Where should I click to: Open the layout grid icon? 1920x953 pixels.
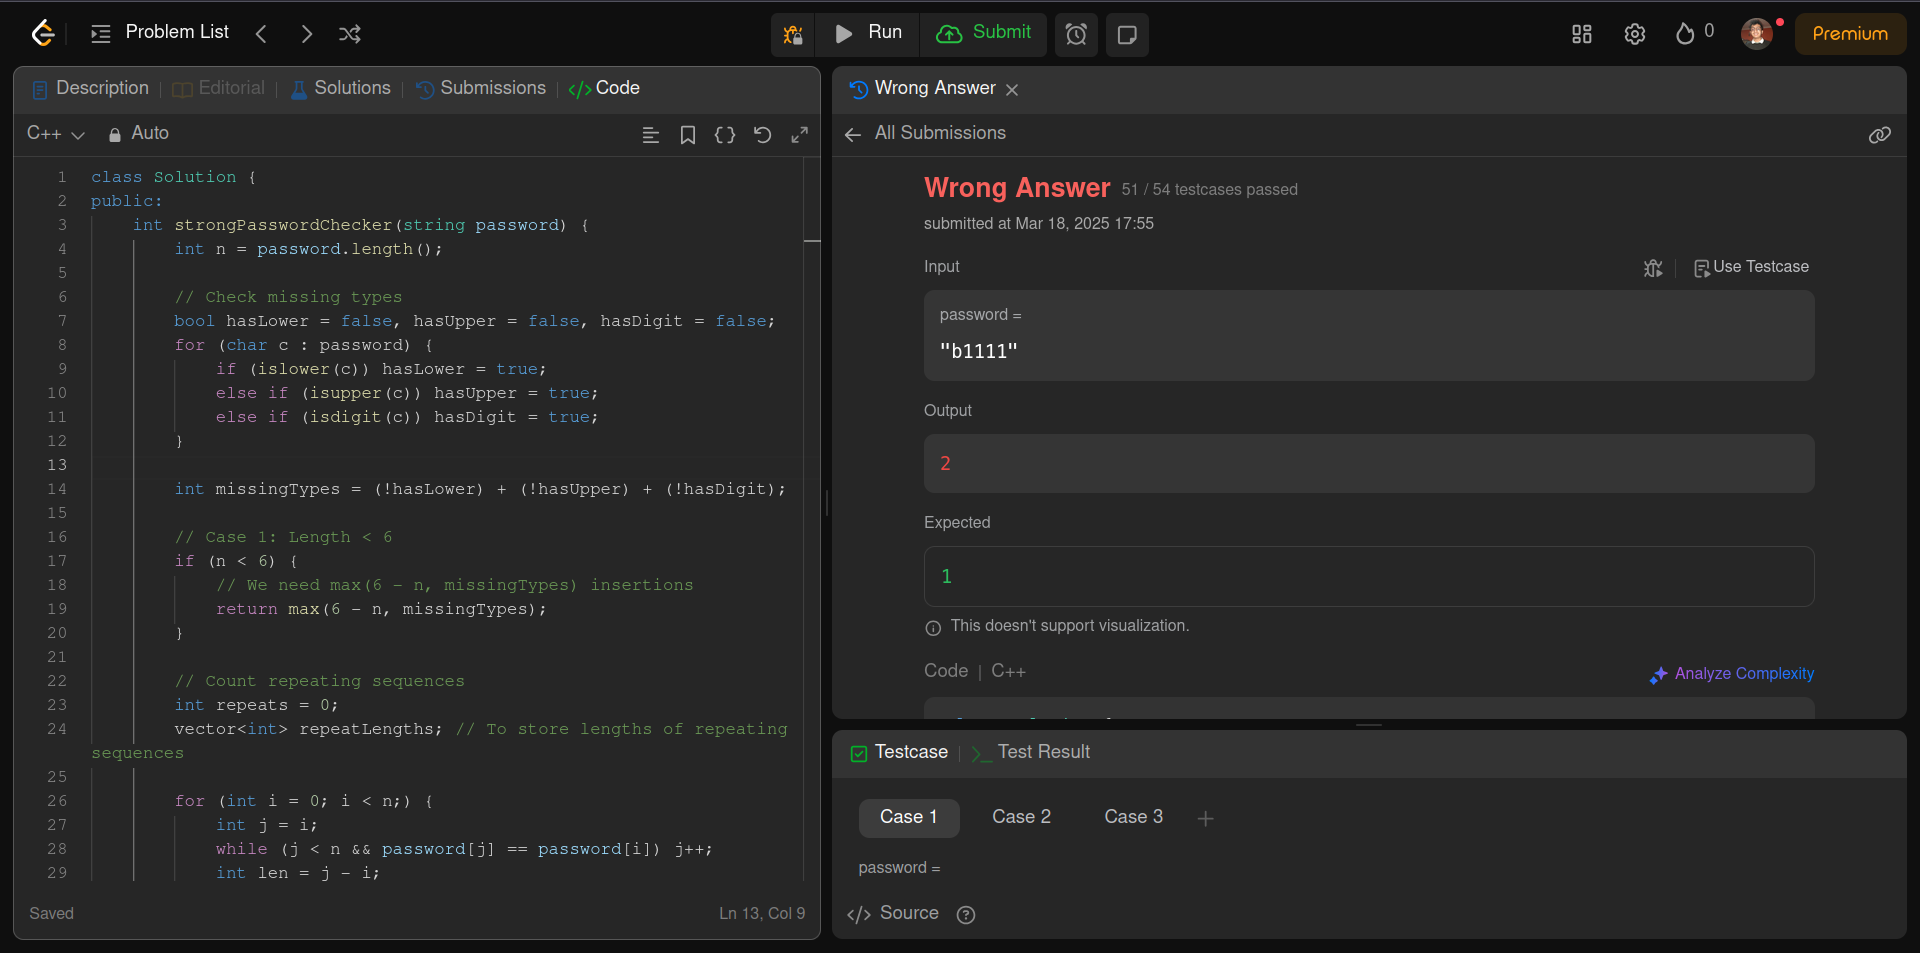point(1582,34)
